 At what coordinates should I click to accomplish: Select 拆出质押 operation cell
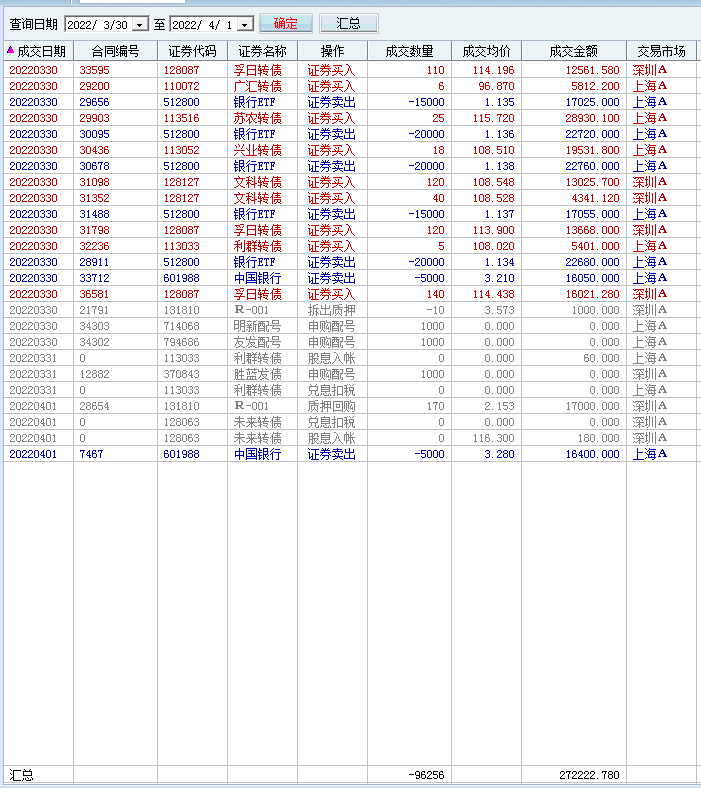click(331, 310)
